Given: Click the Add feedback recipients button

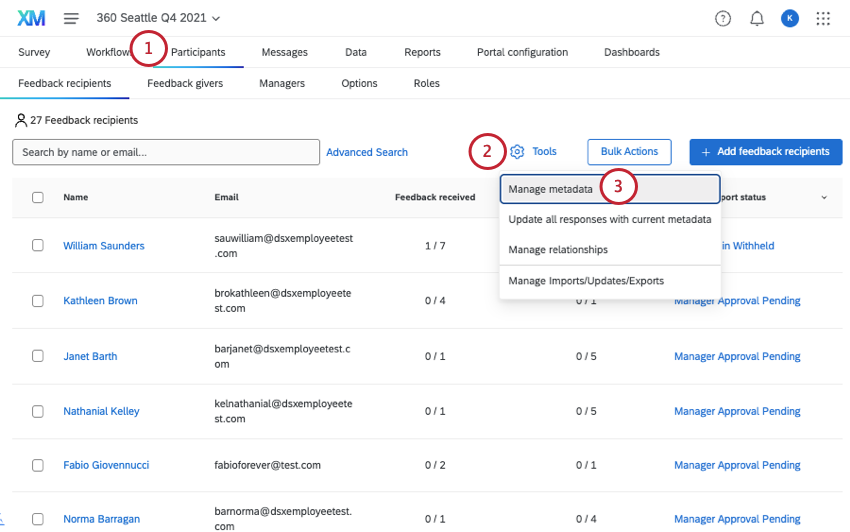Looking at the screenshot, I should tap(765, 152).
